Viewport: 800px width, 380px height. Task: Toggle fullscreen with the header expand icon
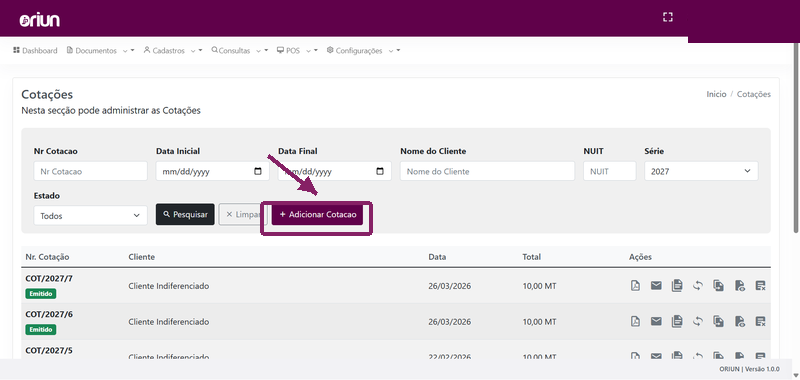click(x=667, y=17)
